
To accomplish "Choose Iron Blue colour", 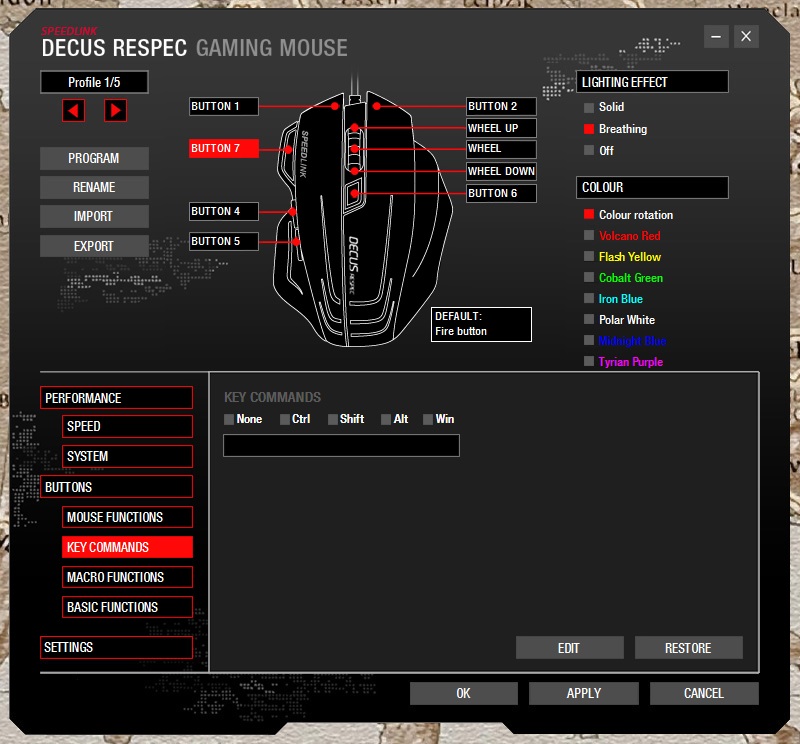I will tap(589, 298).
